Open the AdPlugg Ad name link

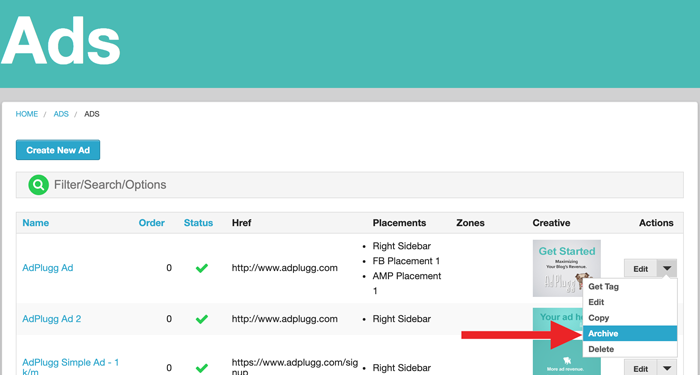coord(48,268)
